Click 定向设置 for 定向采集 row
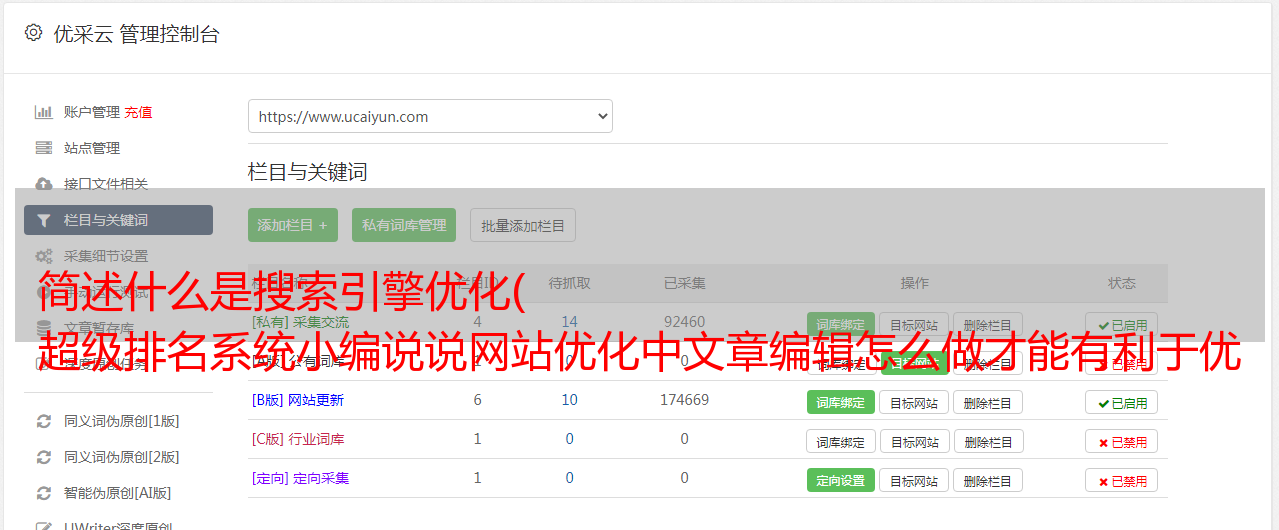 click(x=841, y=480)
